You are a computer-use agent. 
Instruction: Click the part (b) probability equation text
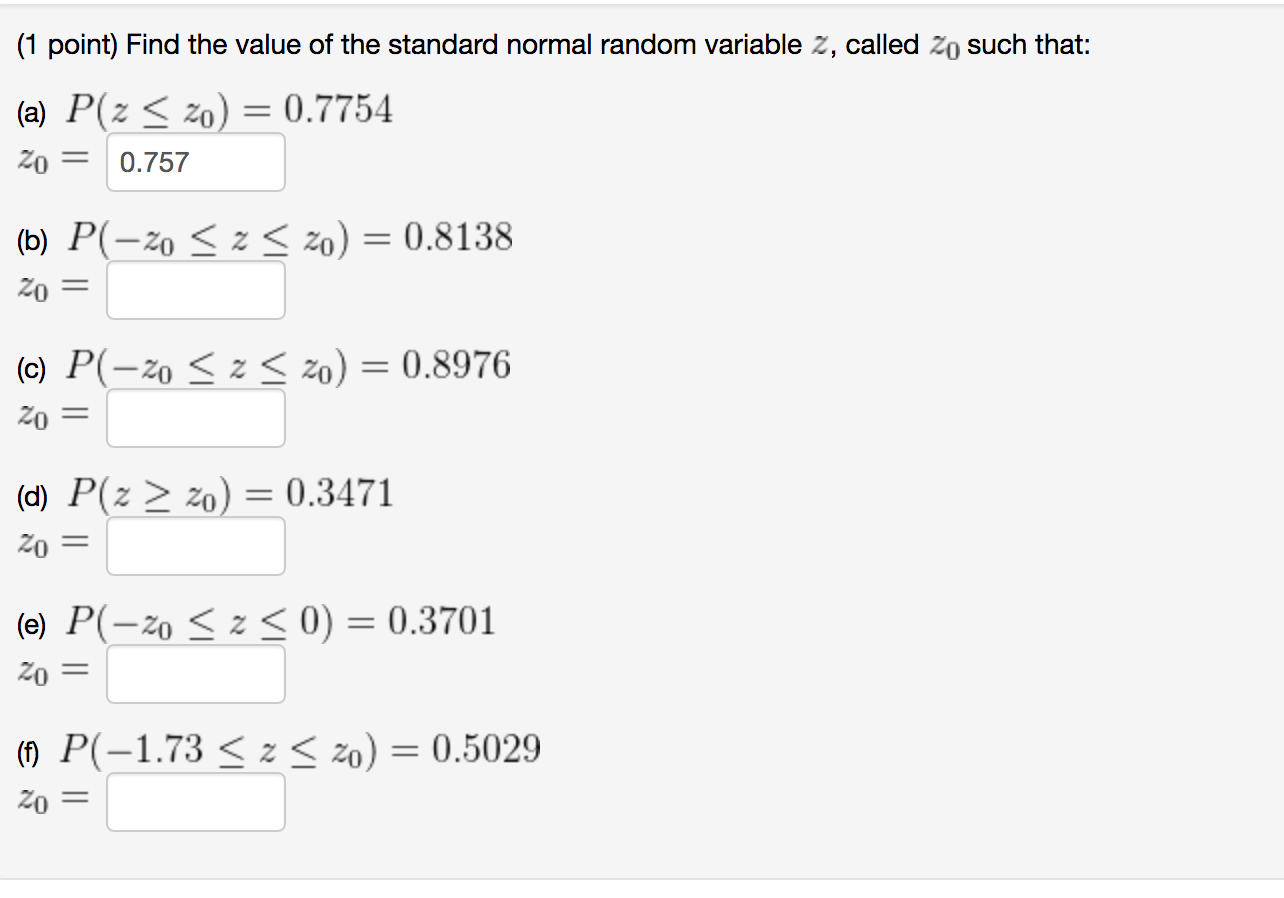[x=290, y=238]
